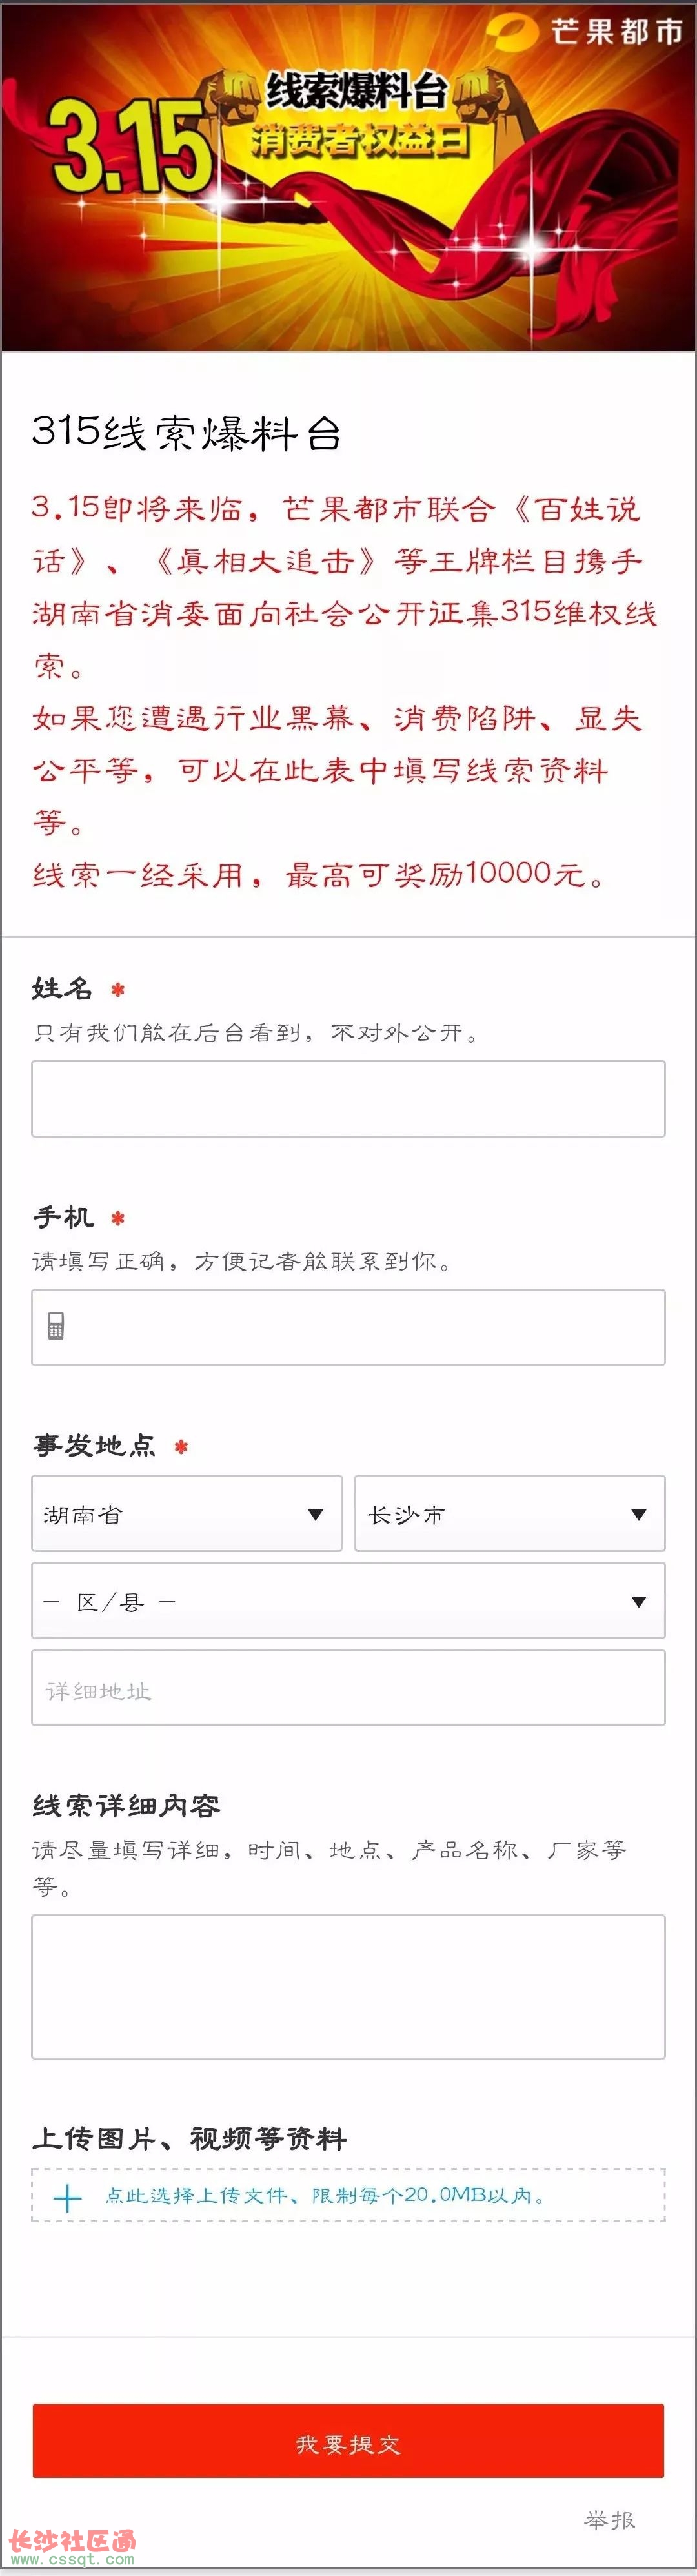
Task: Expand the 区/县 district dropdown
Action: pyautogui.click(x=348, y=1600)
